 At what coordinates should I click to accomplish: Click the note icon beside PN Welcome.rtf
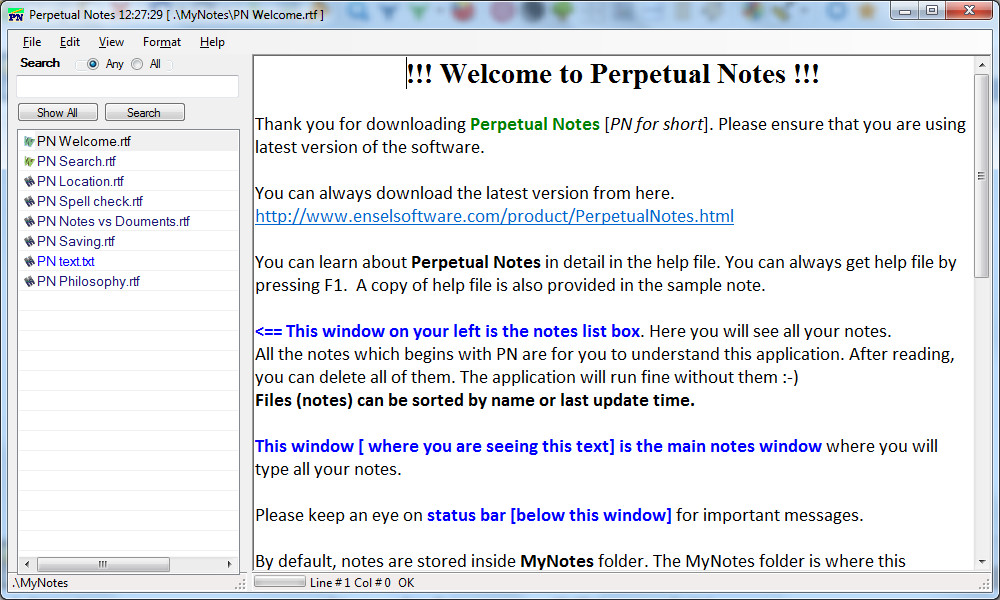29,142
